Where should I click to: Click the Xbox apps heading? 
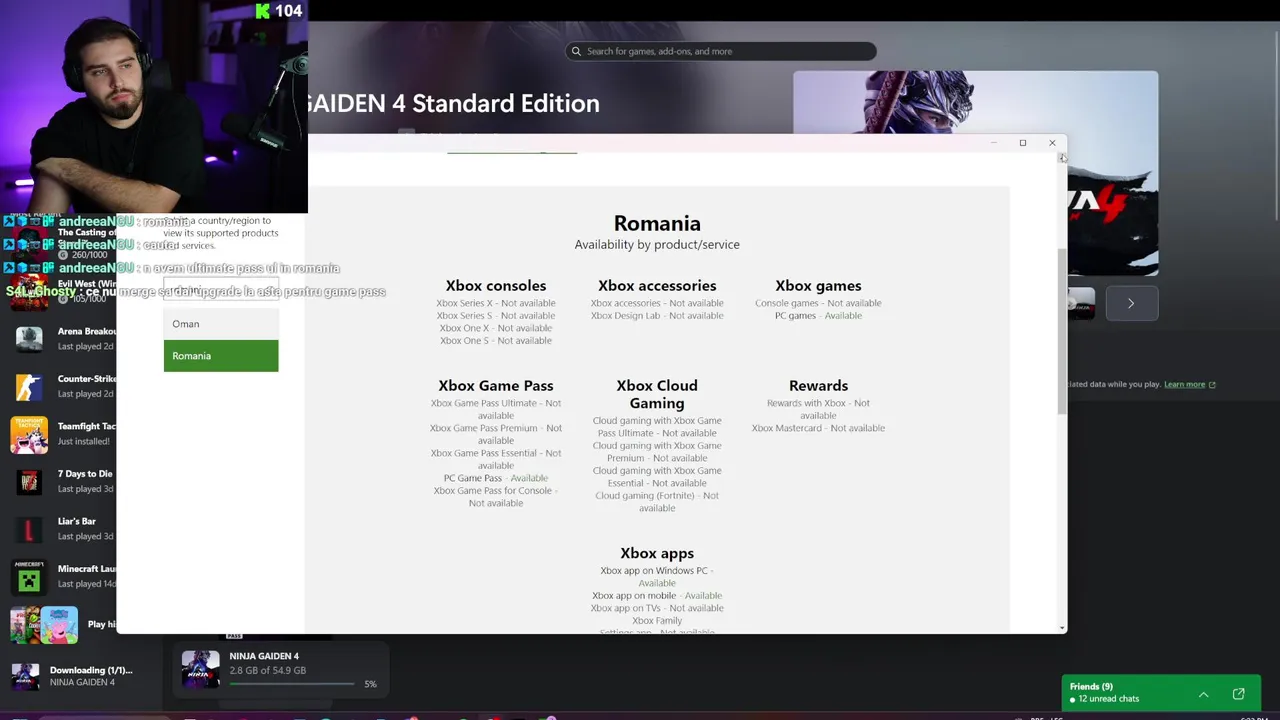657,553
